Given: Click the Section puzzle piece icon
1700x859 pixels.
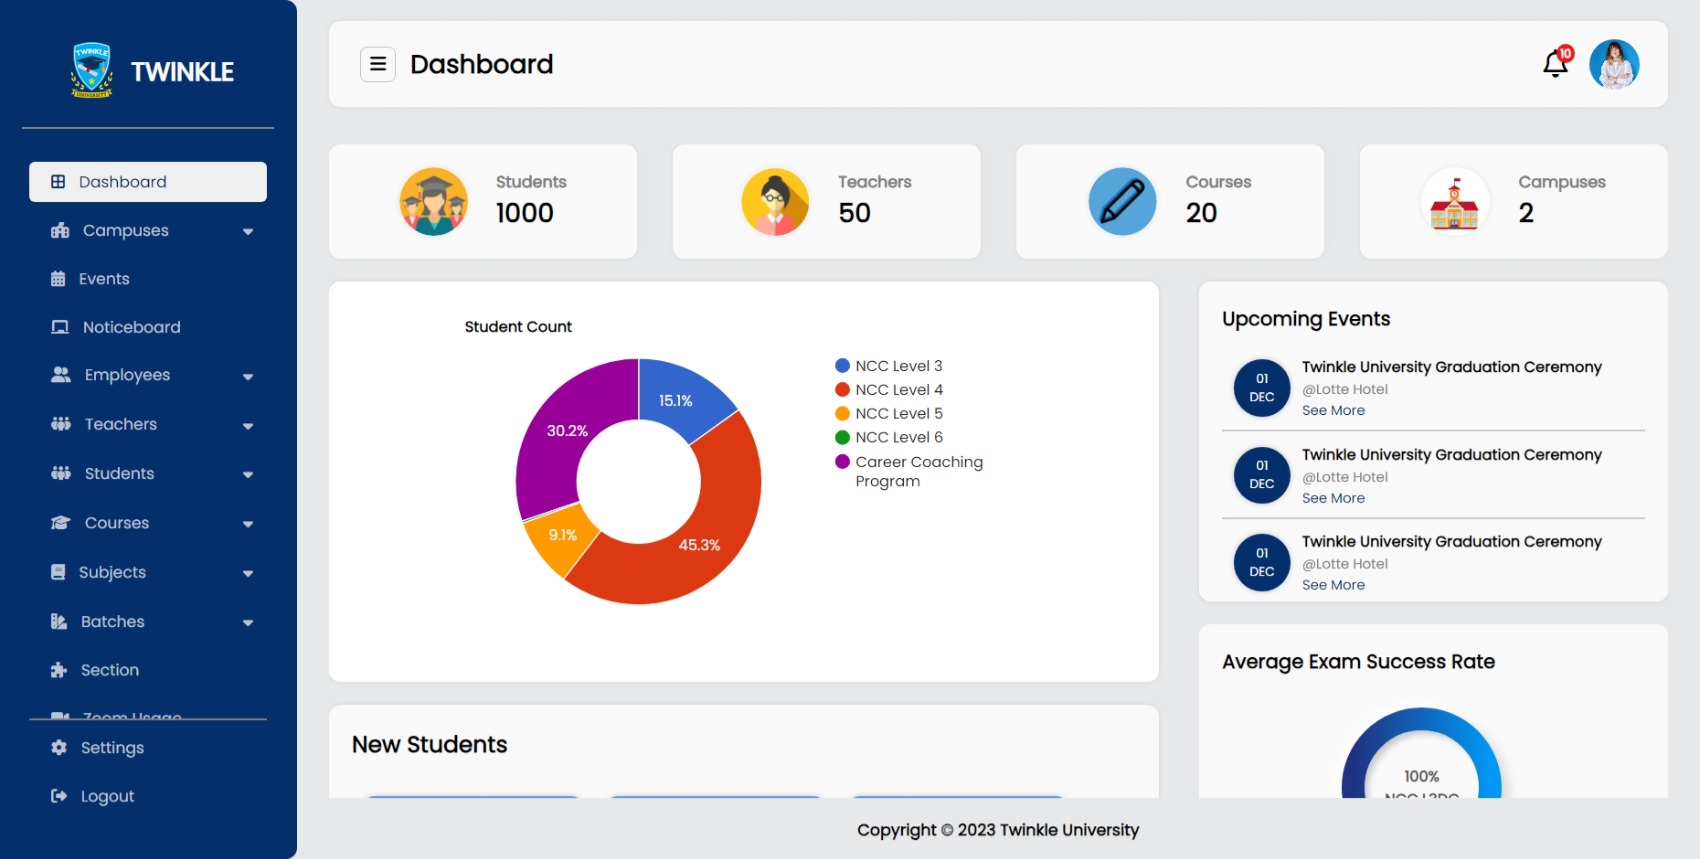Looking at the screenshot, I should click(x=59, y=670).
